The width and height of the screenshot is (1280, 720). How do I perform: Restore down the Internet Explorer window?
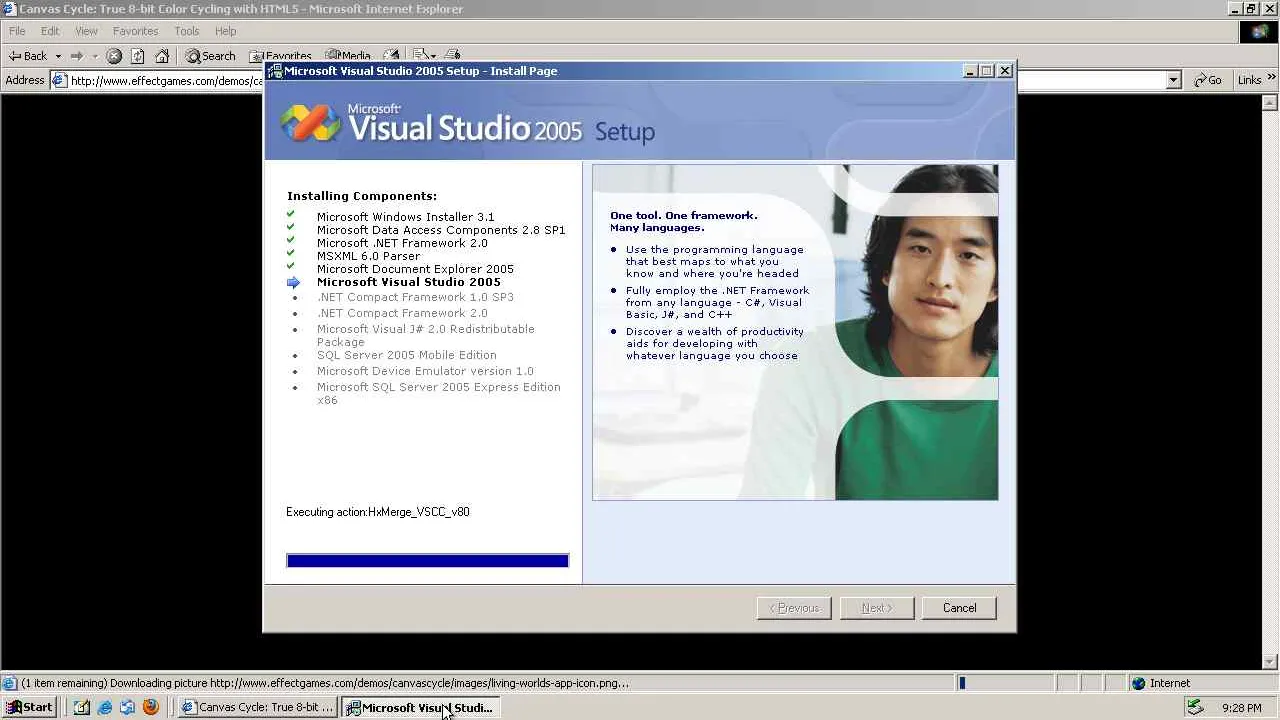[x=1251, y=9]
